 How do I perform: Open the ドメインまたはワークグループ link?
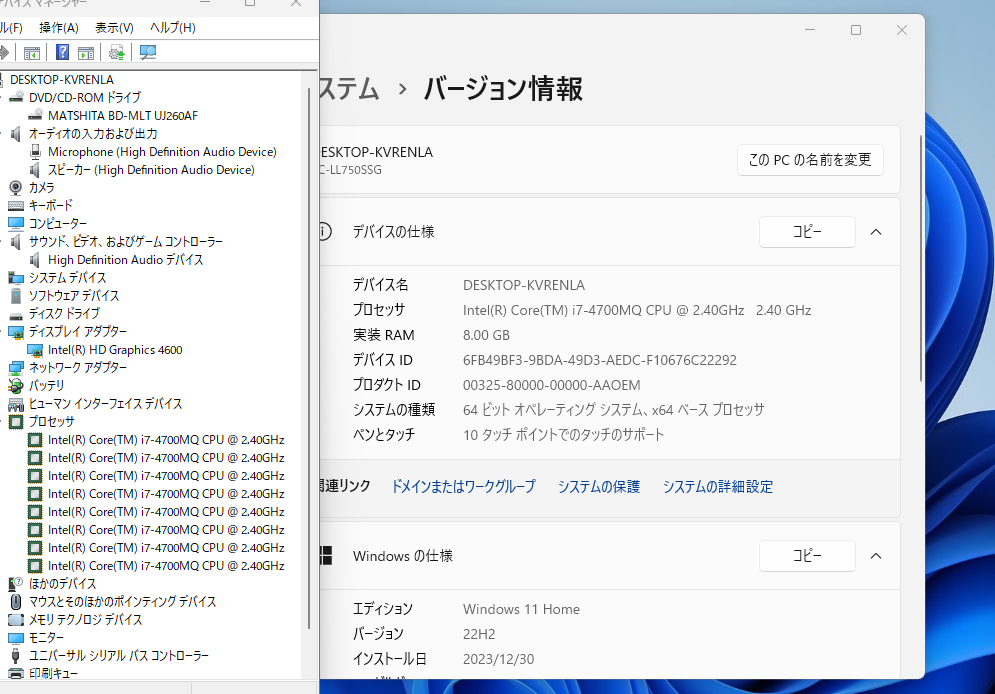pyautogui.click(x=463, y=487)
